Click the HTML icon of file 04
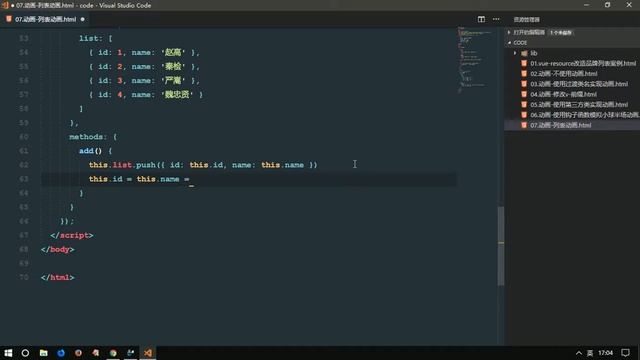 coord(524,94)
